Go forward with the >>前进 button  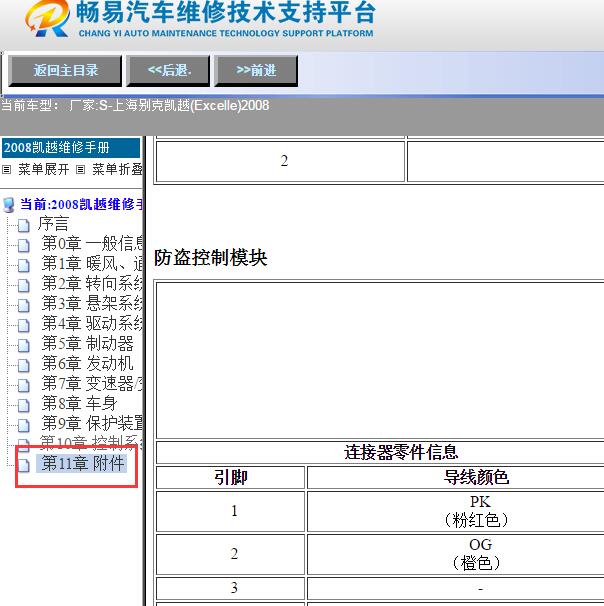tap(256, 71)
